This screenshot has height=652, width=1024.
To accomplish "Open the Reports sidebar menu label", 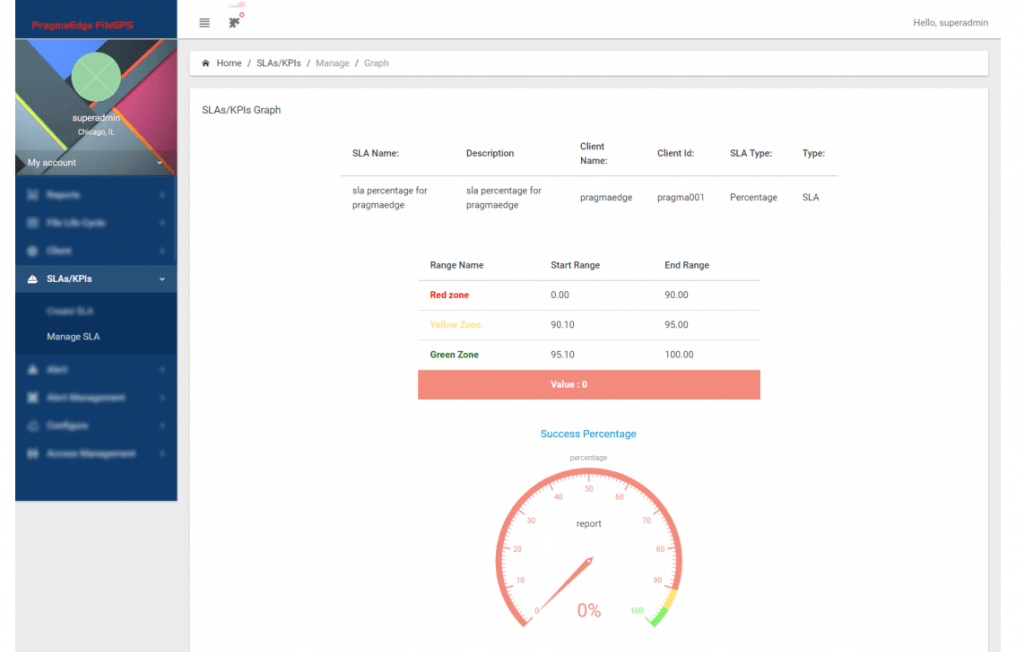I will coord(63,195).
